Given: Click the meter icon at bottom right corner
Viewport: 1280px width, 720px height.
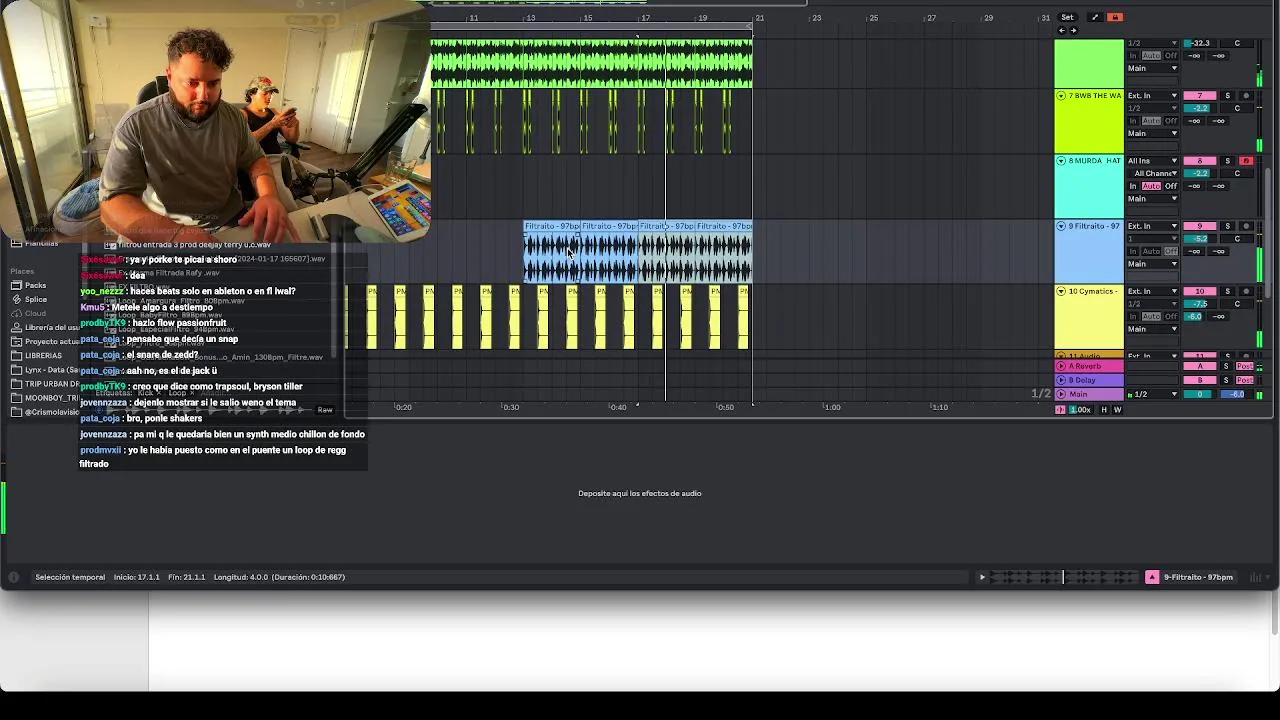Looking at the screenshot, I should click(x=1255, y=577).
